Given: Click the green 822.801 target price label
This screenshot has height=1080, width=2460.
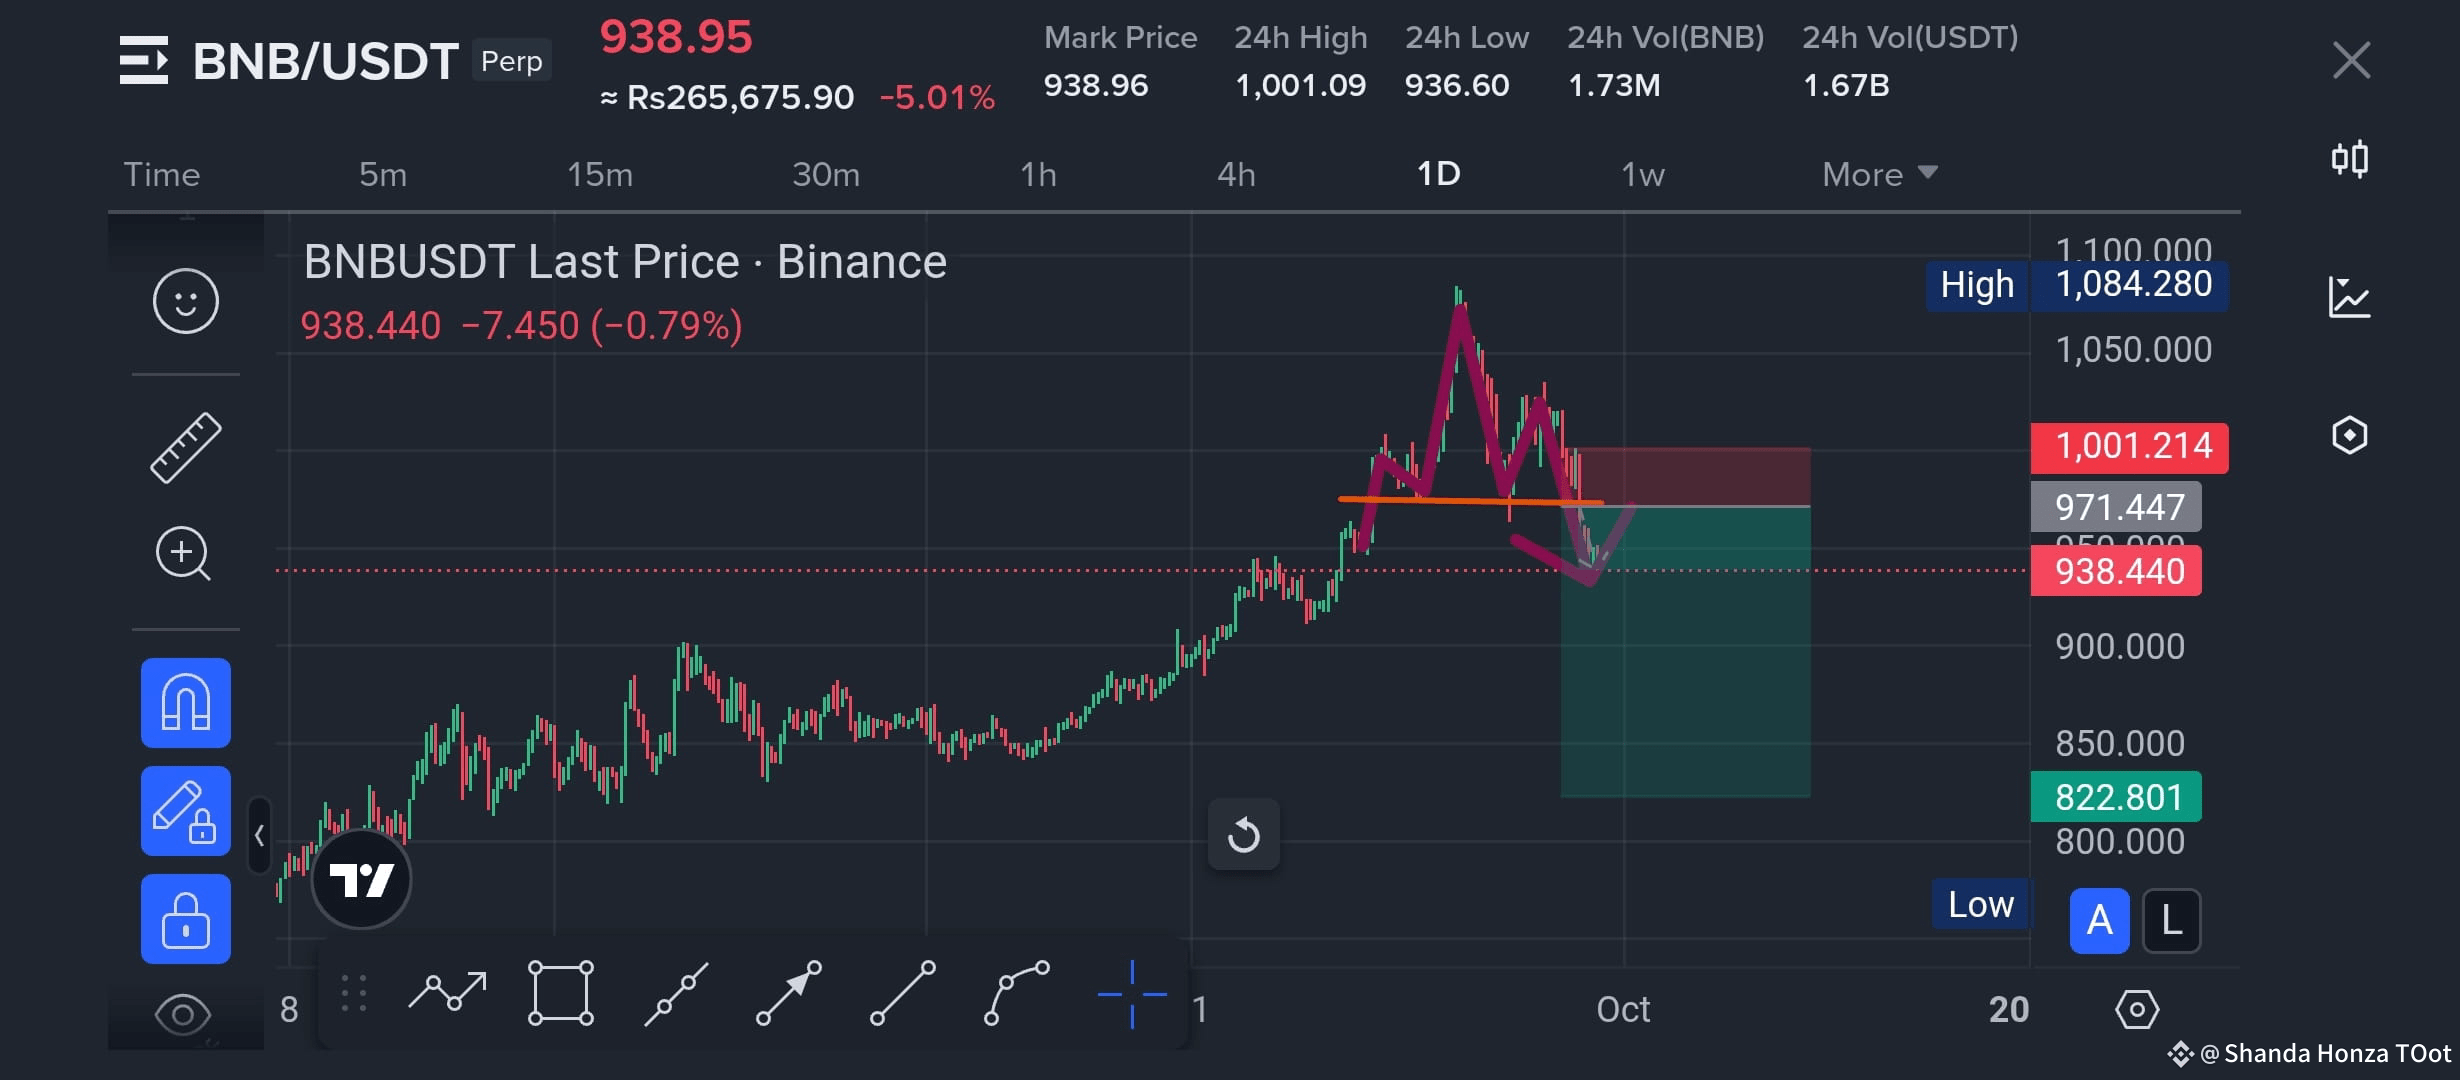Looking at the screenshot, I should 2116,797.
